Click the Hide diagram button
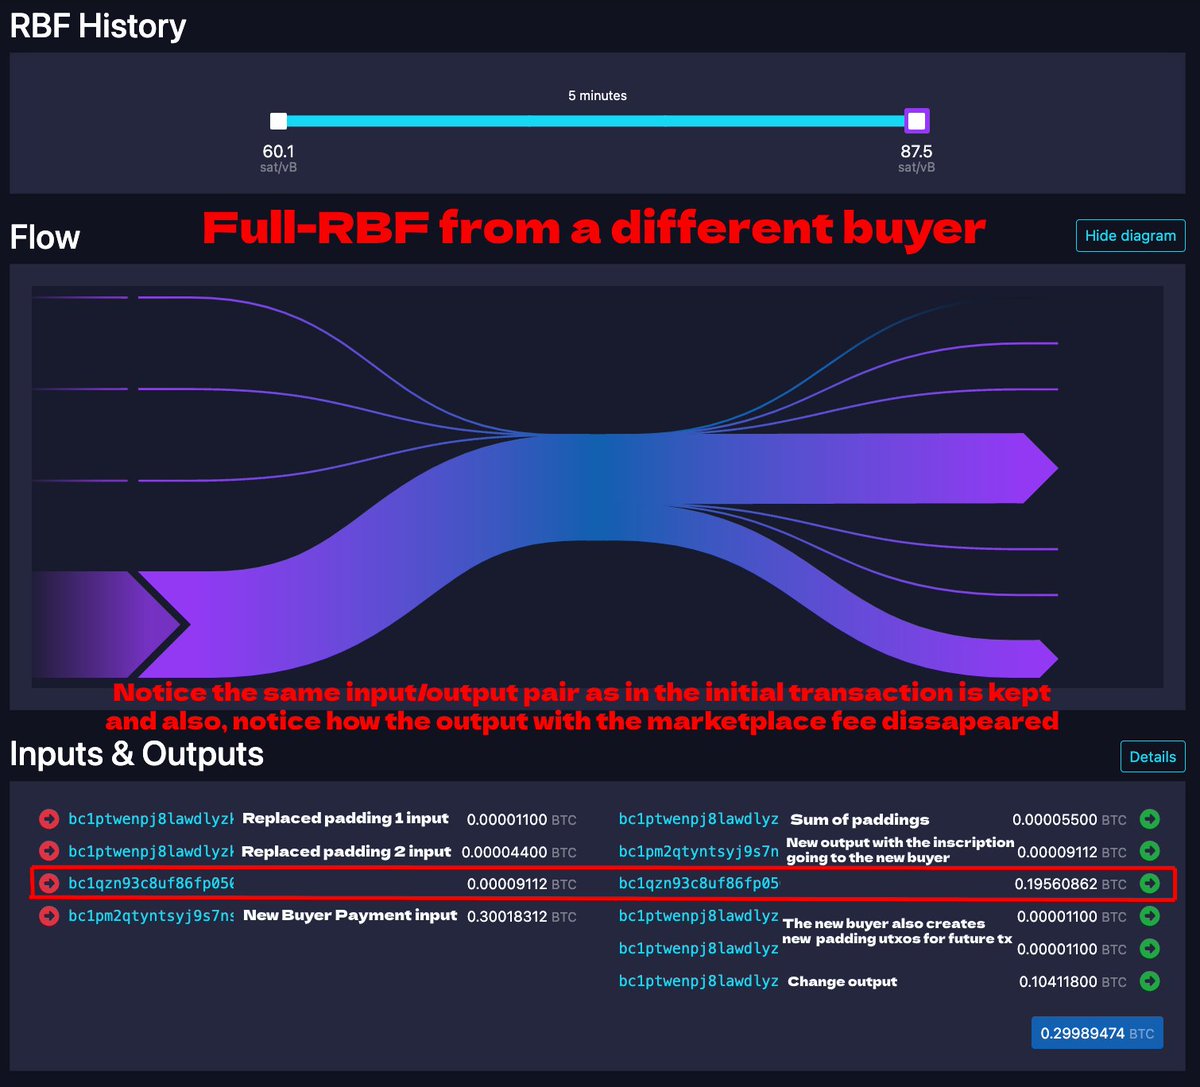 pyautogui.click(x=1130, y=236)
